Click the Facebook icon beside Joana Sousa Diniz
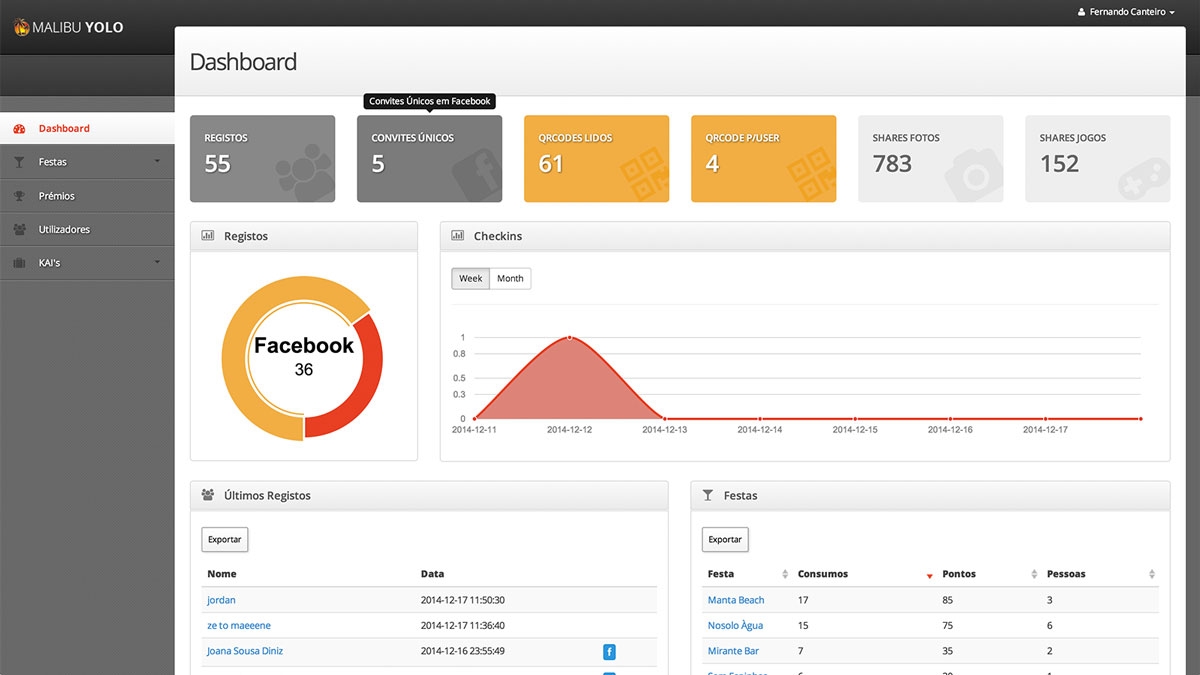Viewport: 1200px width, 675px height. [609, 652]
